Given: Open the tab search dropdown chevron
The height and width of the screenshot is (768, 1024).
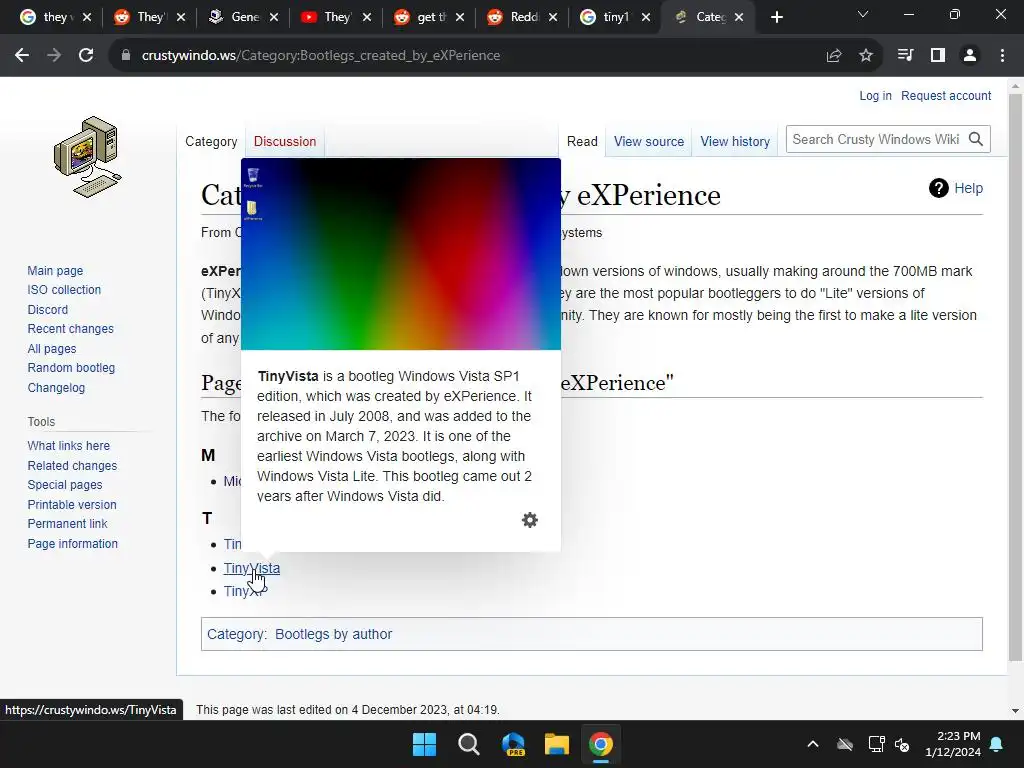Looking at the screenshot, I should pos(863,14).
